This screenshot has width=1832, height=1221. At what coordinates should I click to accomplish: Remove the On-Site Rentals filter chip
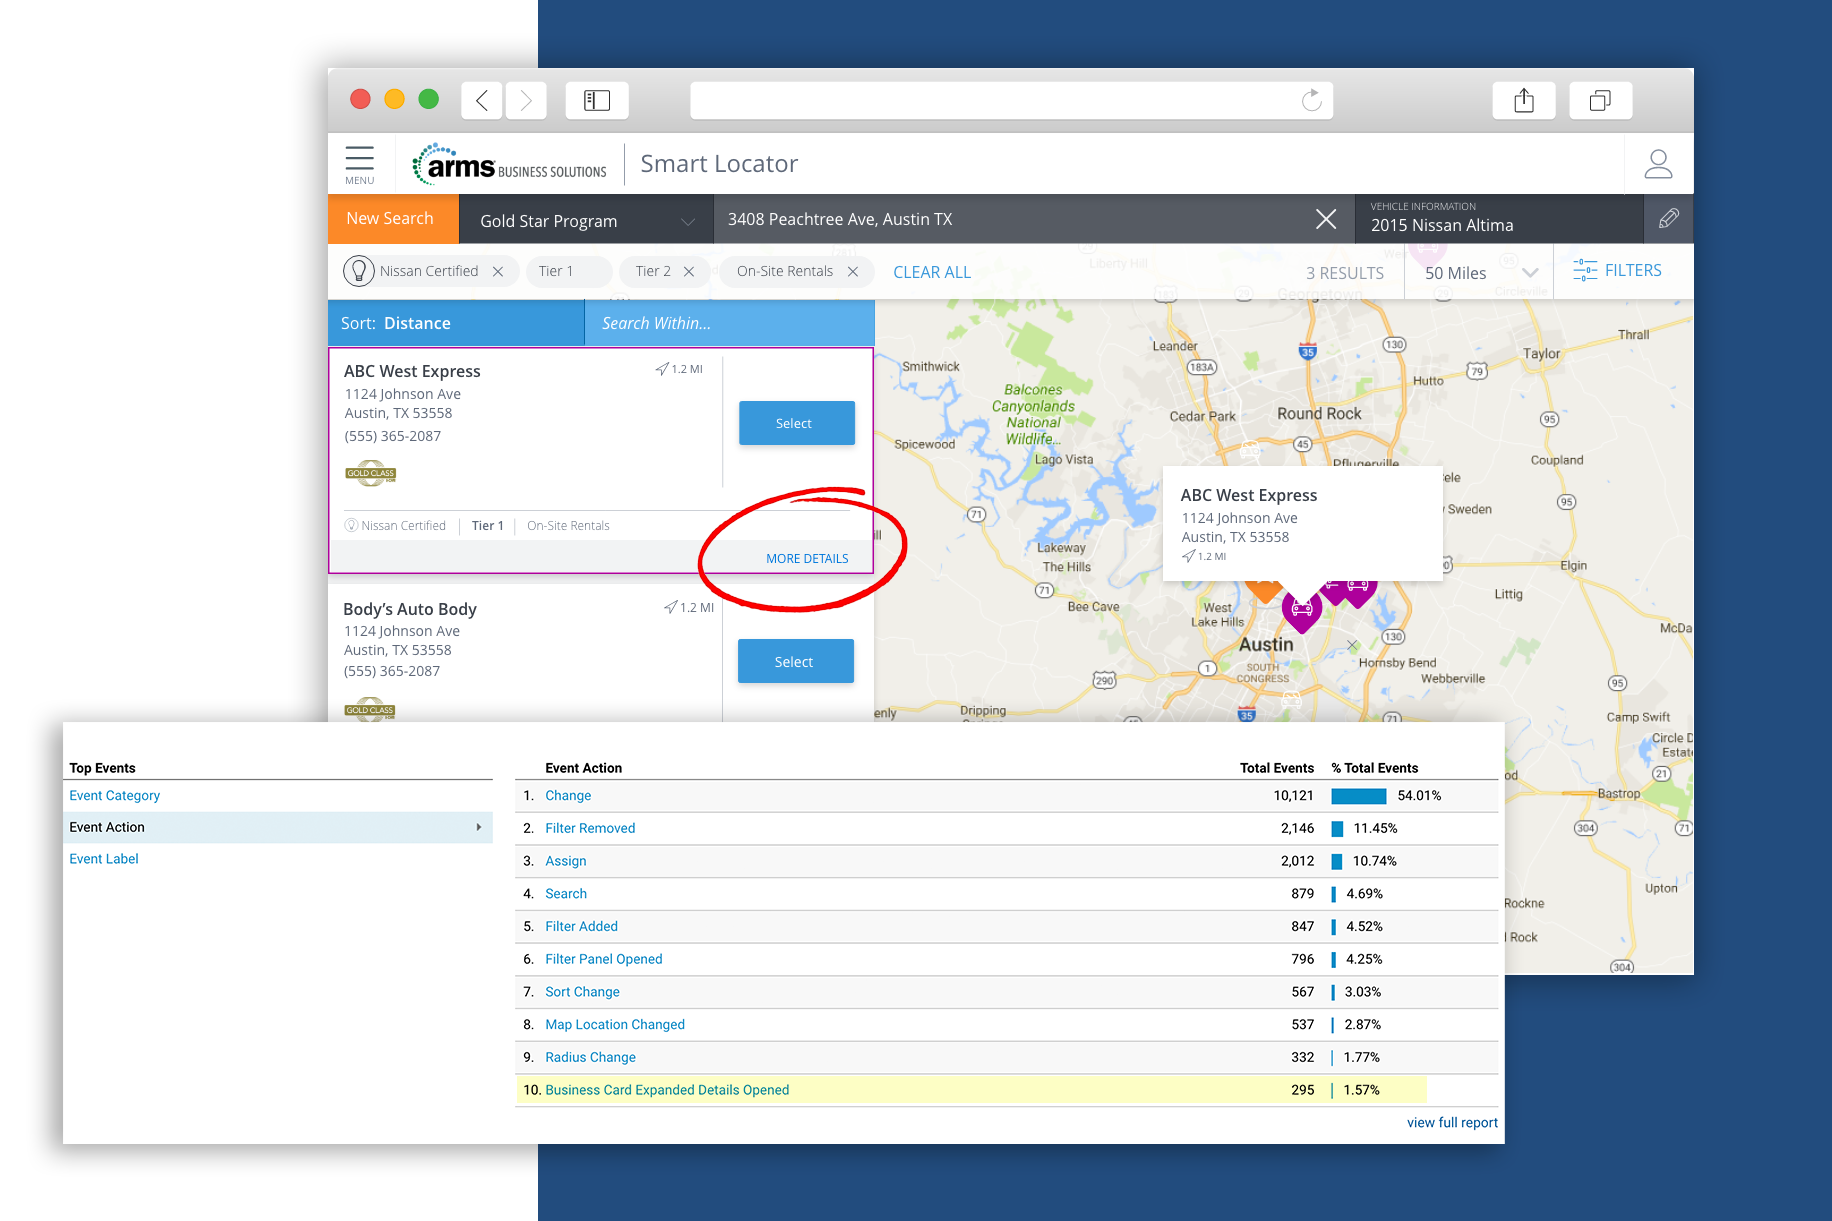[853, 271]
